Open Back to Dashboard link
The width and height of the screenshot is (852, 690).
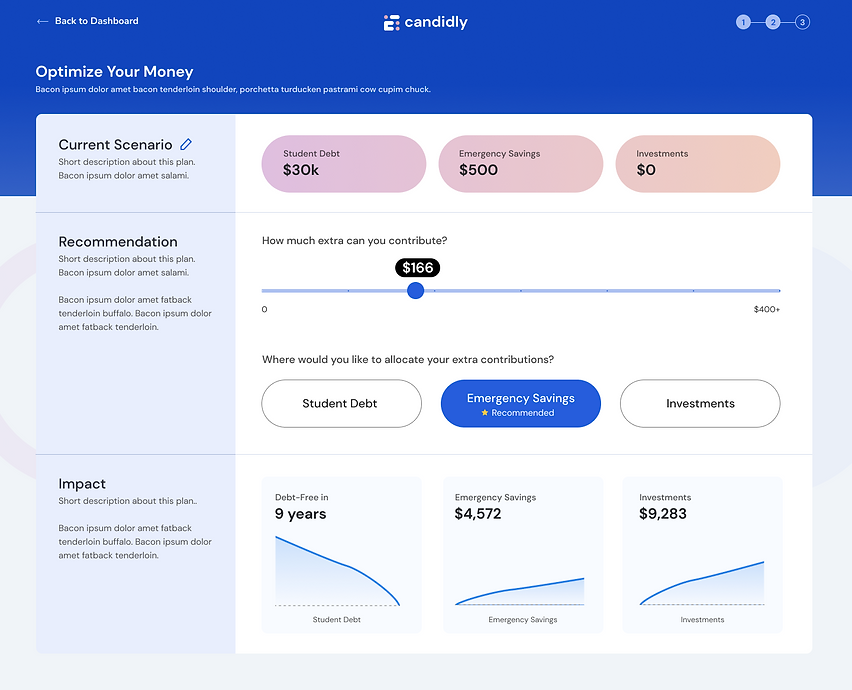pos(96,21)
